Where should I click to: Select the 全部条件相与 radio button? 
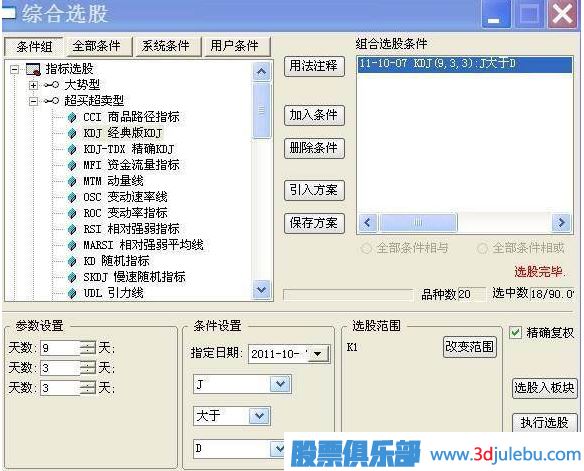[366, 248]
